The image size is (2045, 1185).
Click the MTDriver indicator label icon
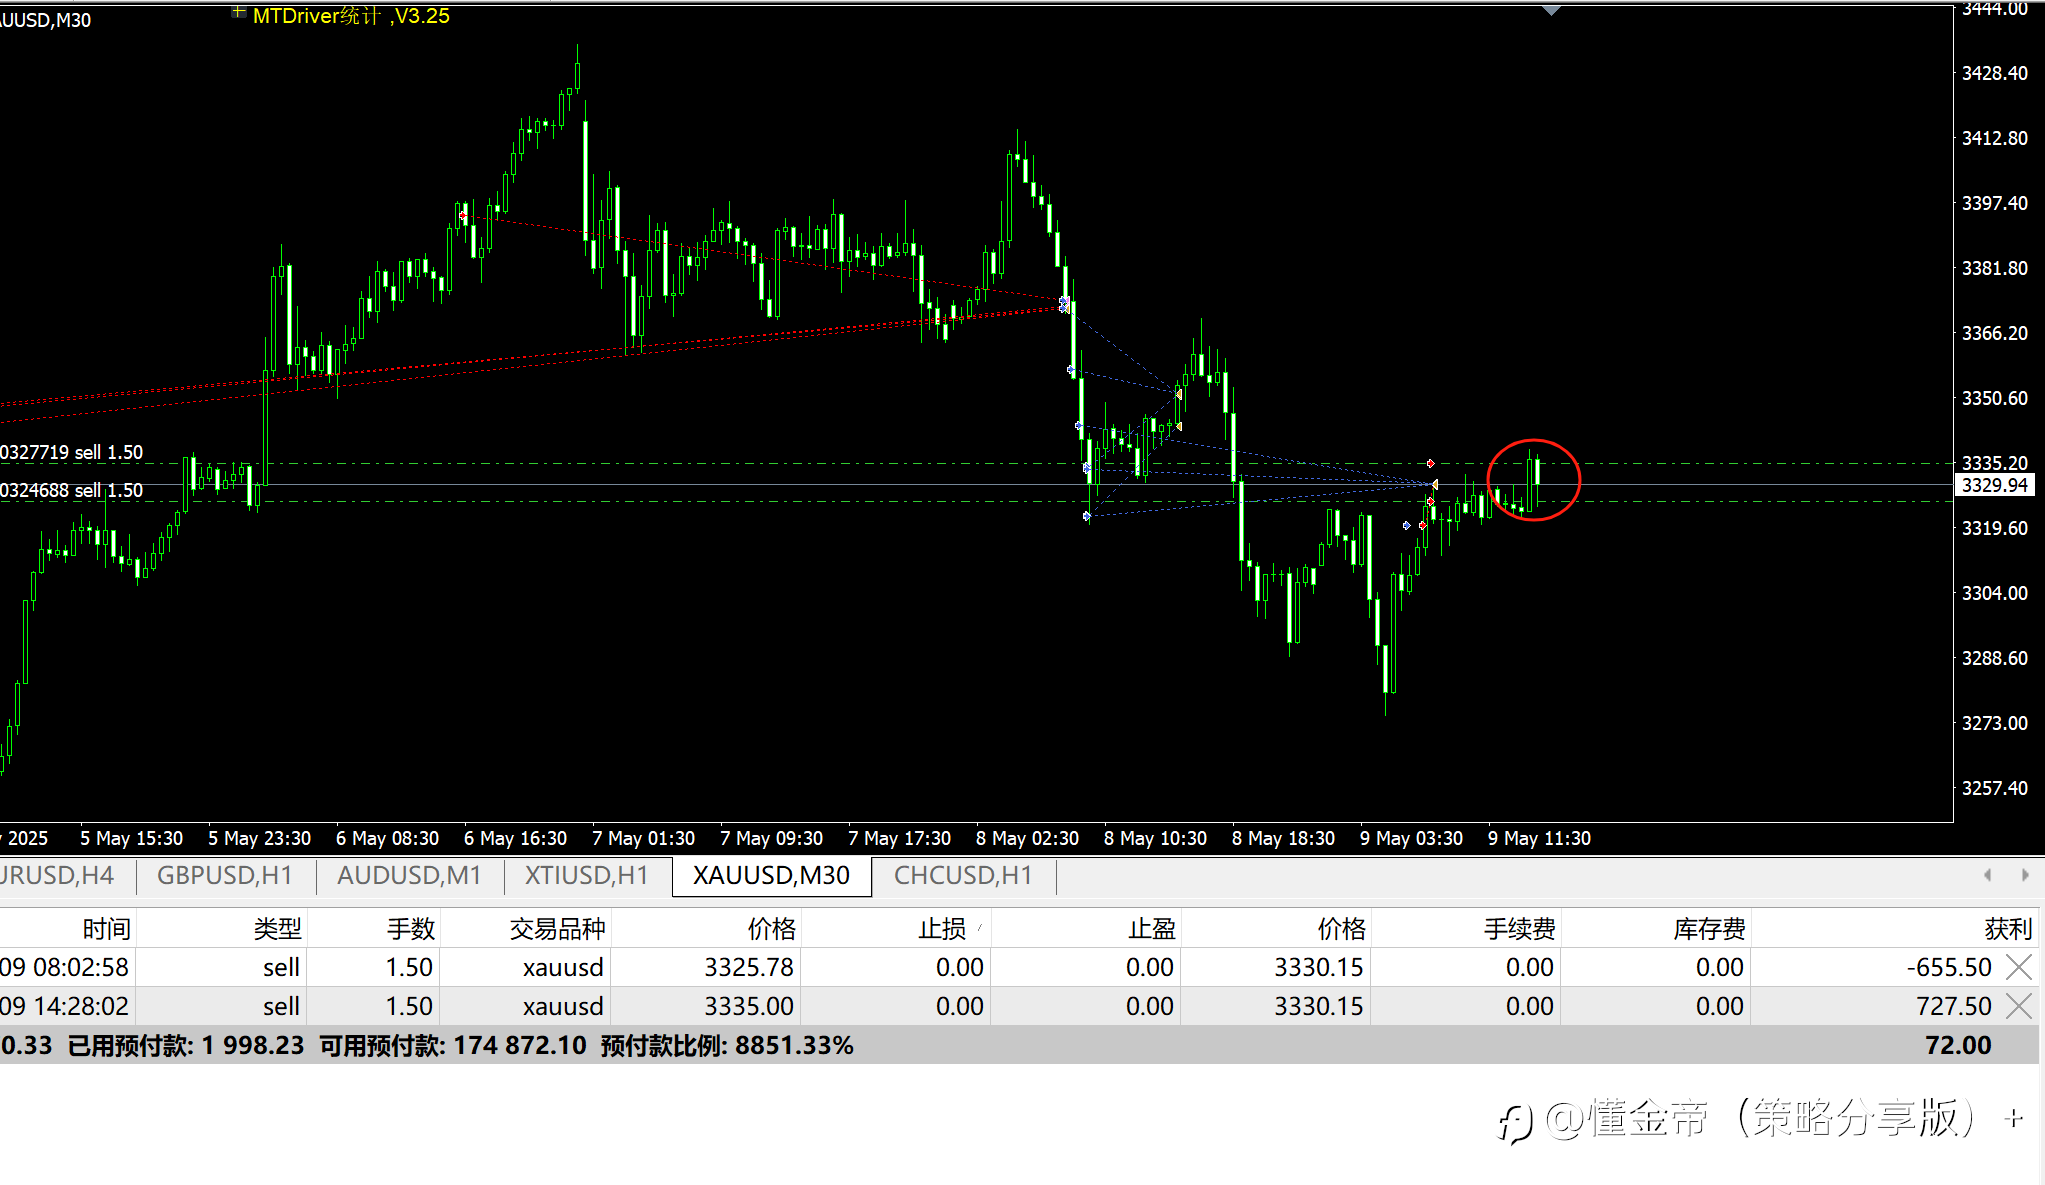[x=238, y=13]
